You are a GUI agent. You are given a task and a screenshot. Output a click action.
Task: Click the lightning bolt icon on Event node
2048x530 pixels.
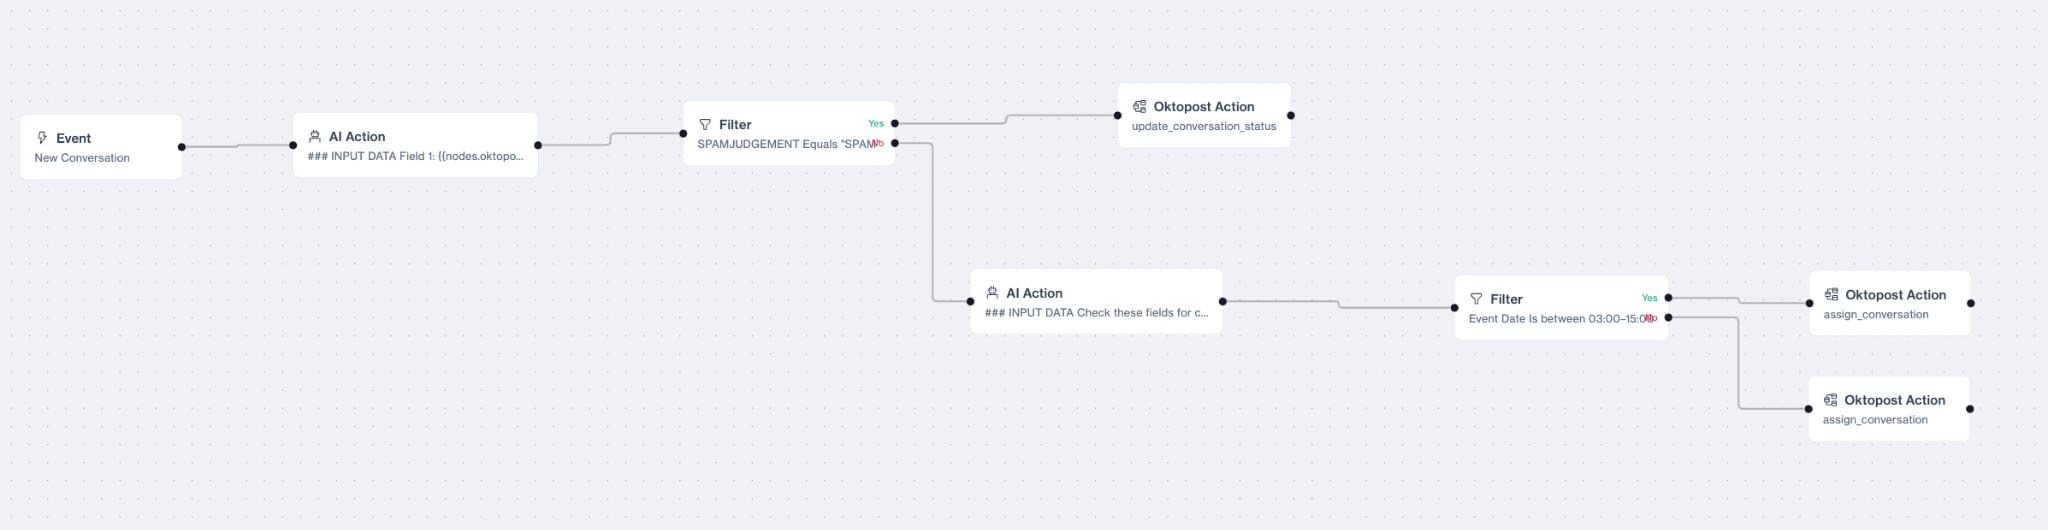(x=42, y=138)
